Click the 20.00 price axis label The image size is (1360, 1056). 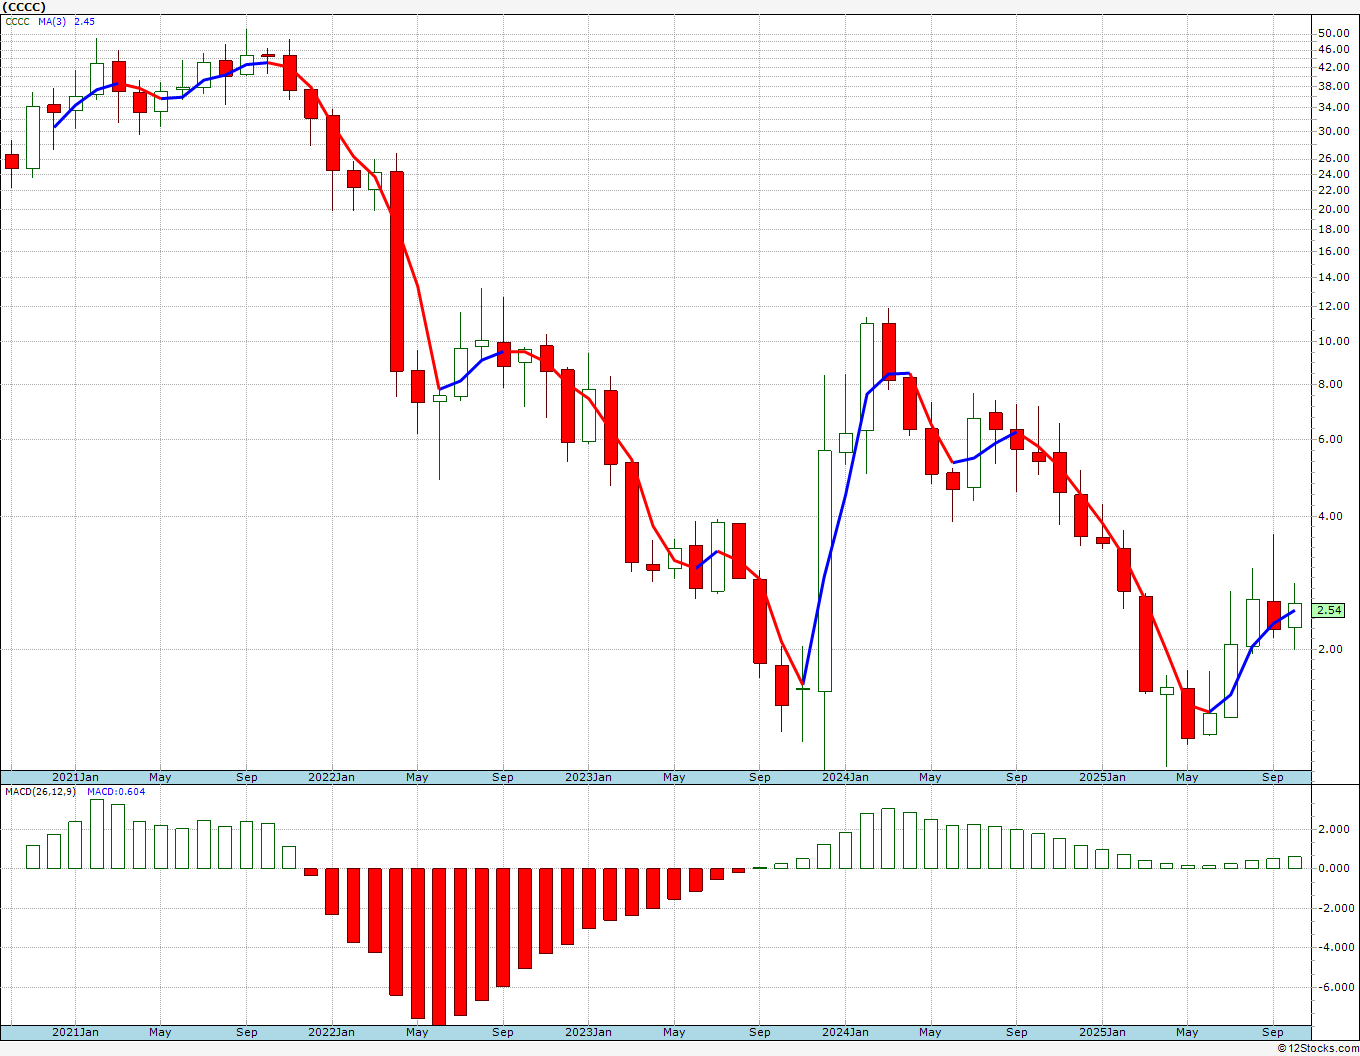point(1334,209)
